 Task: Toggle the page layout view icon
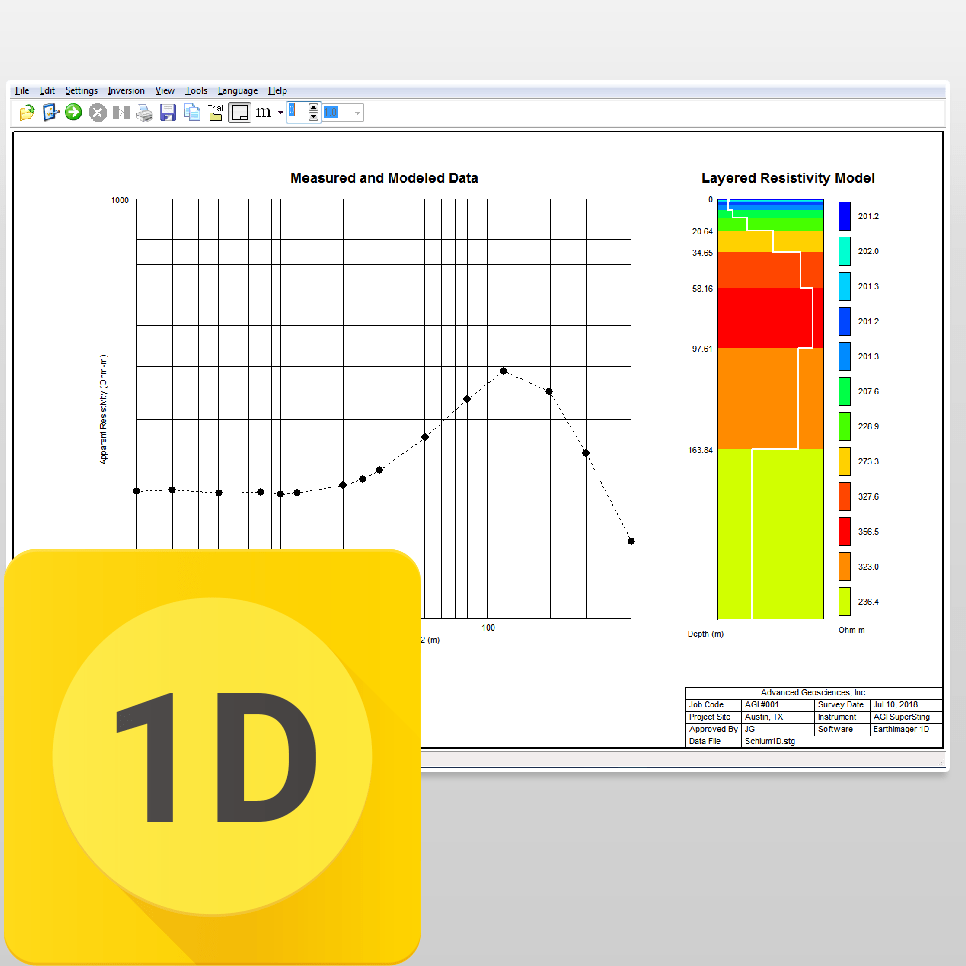click(x=239, y=112)
